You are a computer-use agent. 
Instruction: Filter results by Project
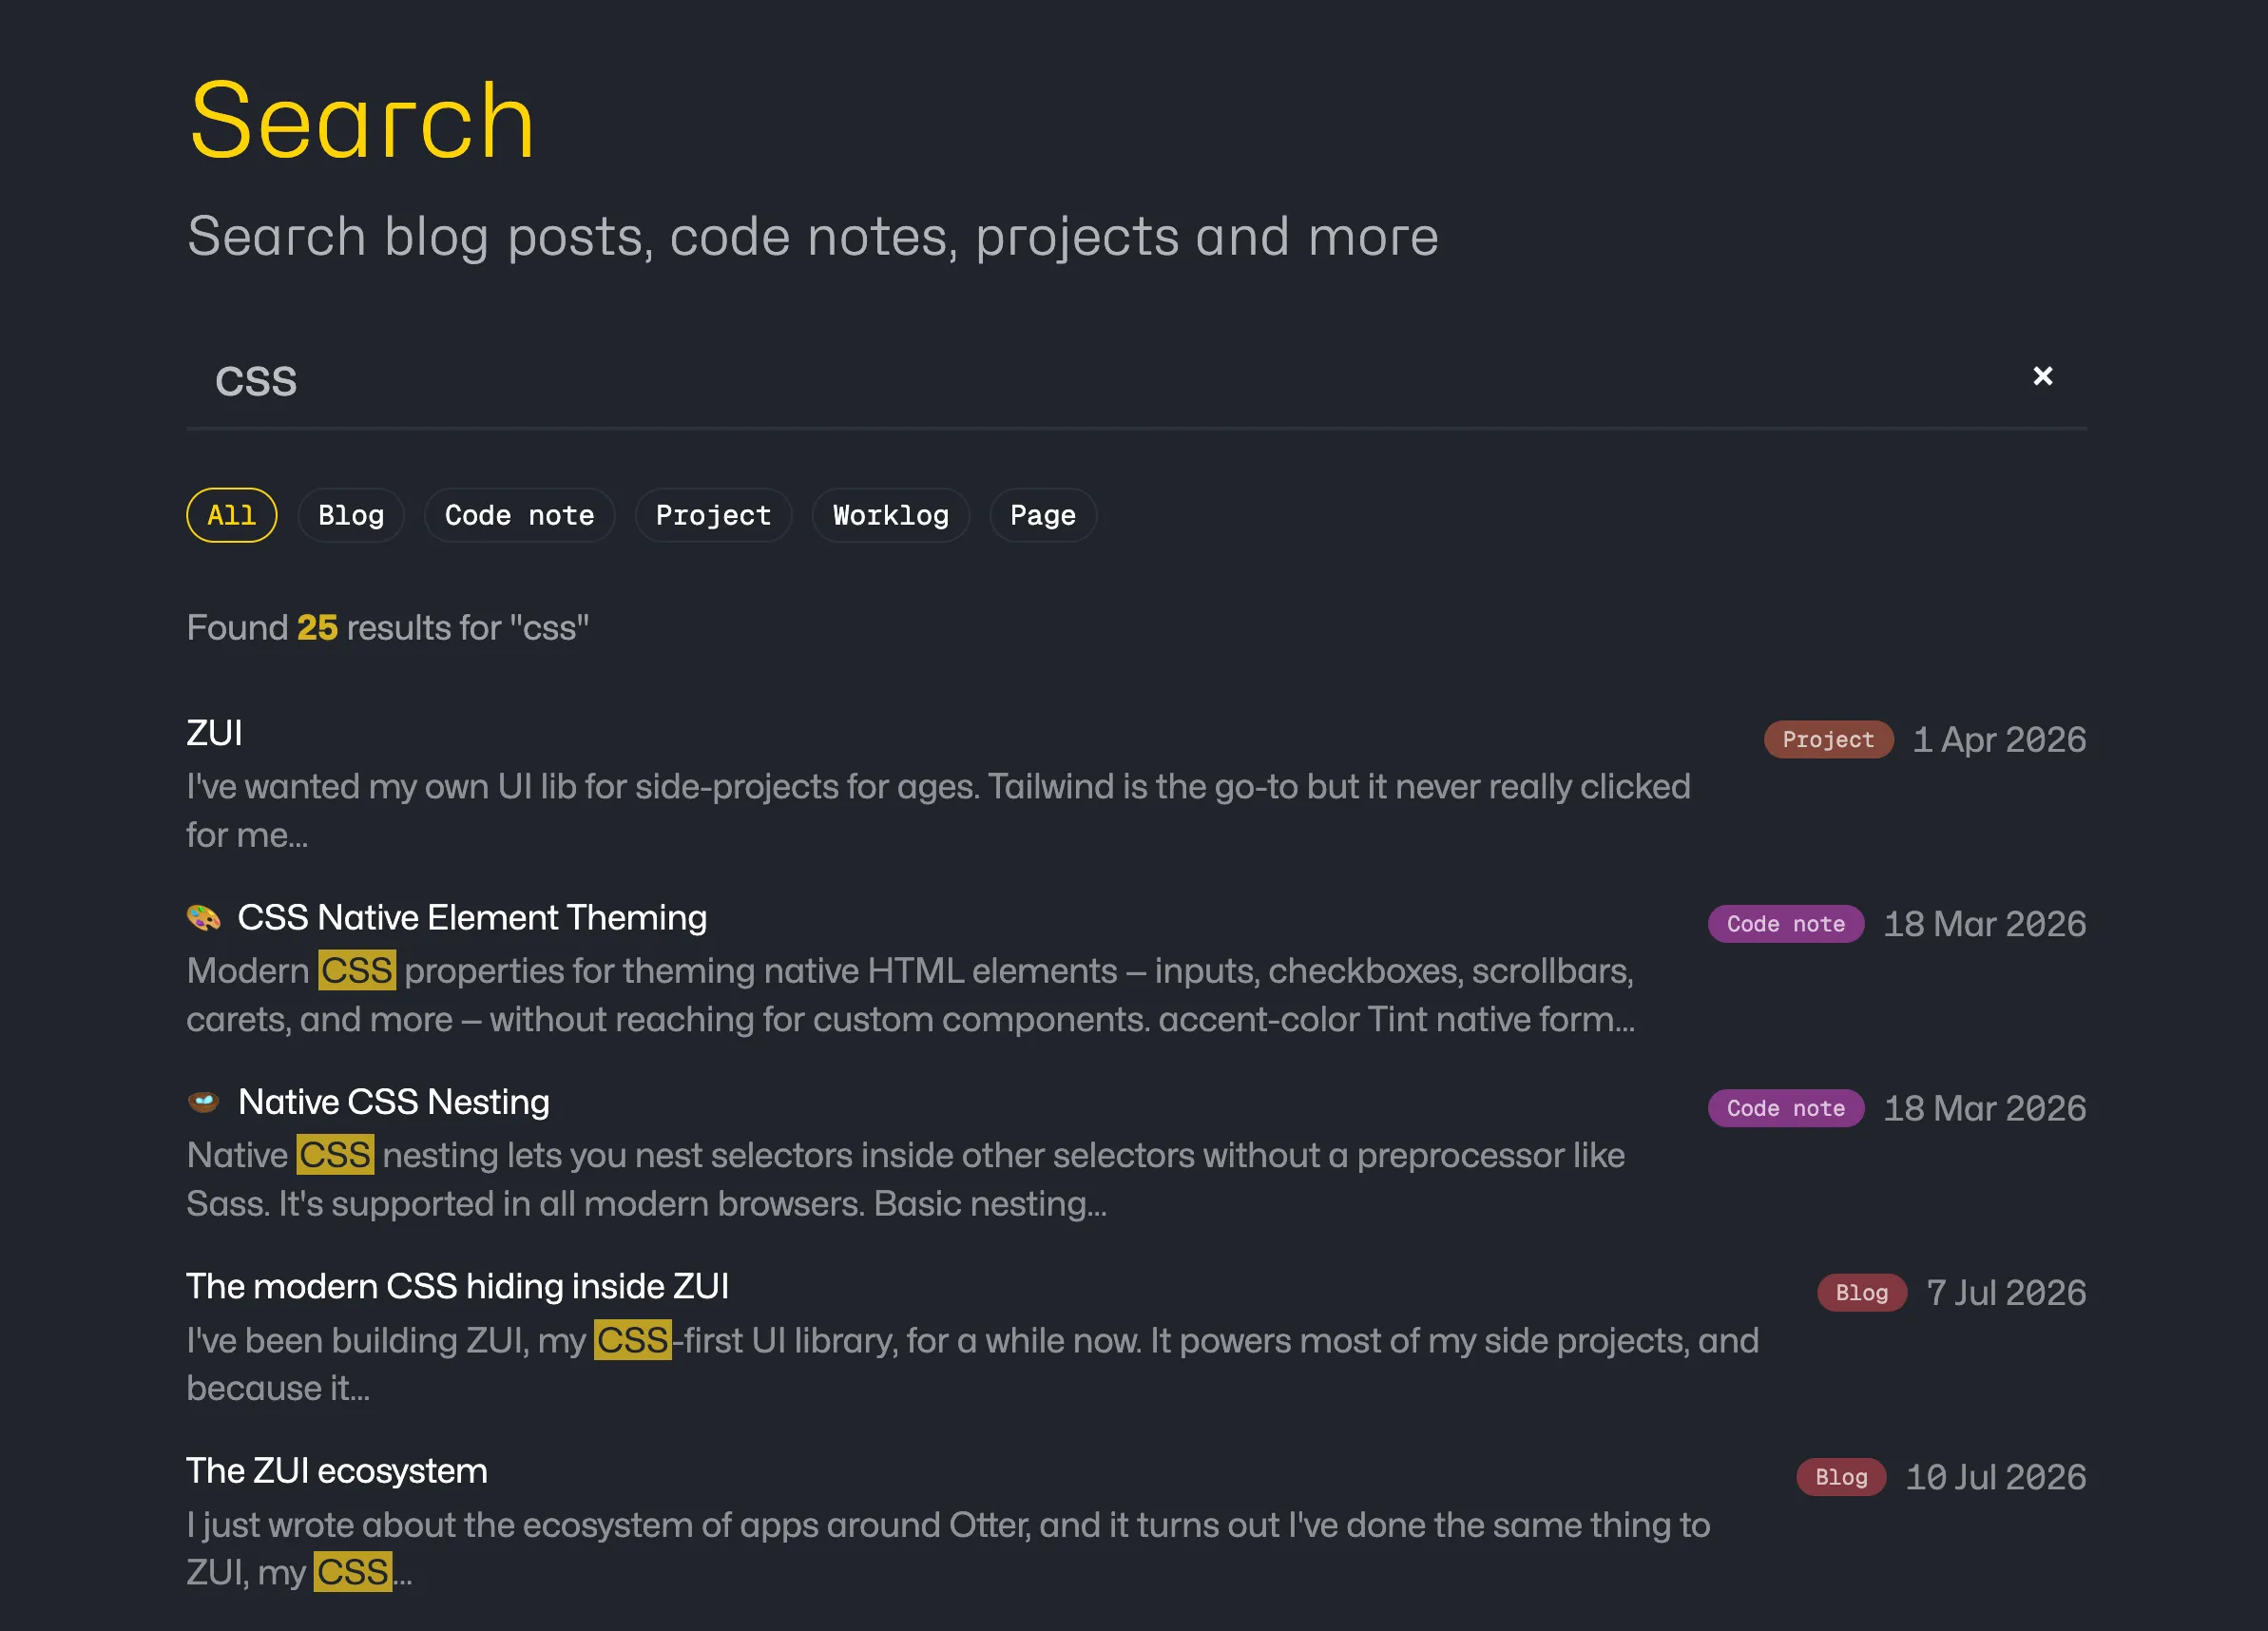[713, 515]
